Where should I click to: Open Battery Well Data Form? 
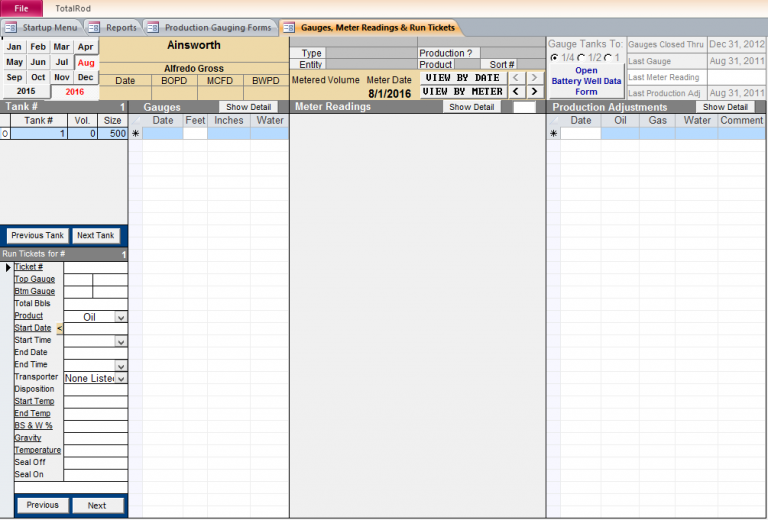[586, 81]
